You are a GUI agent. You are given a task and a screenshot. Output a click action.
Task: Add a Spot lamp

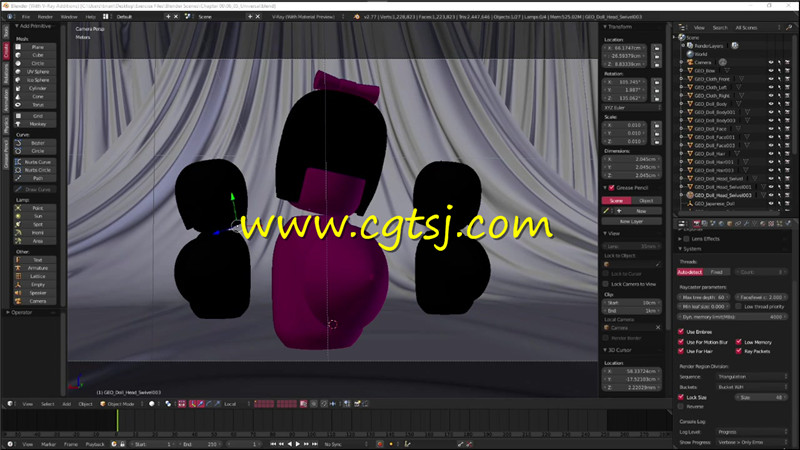(x=35, y=224)
